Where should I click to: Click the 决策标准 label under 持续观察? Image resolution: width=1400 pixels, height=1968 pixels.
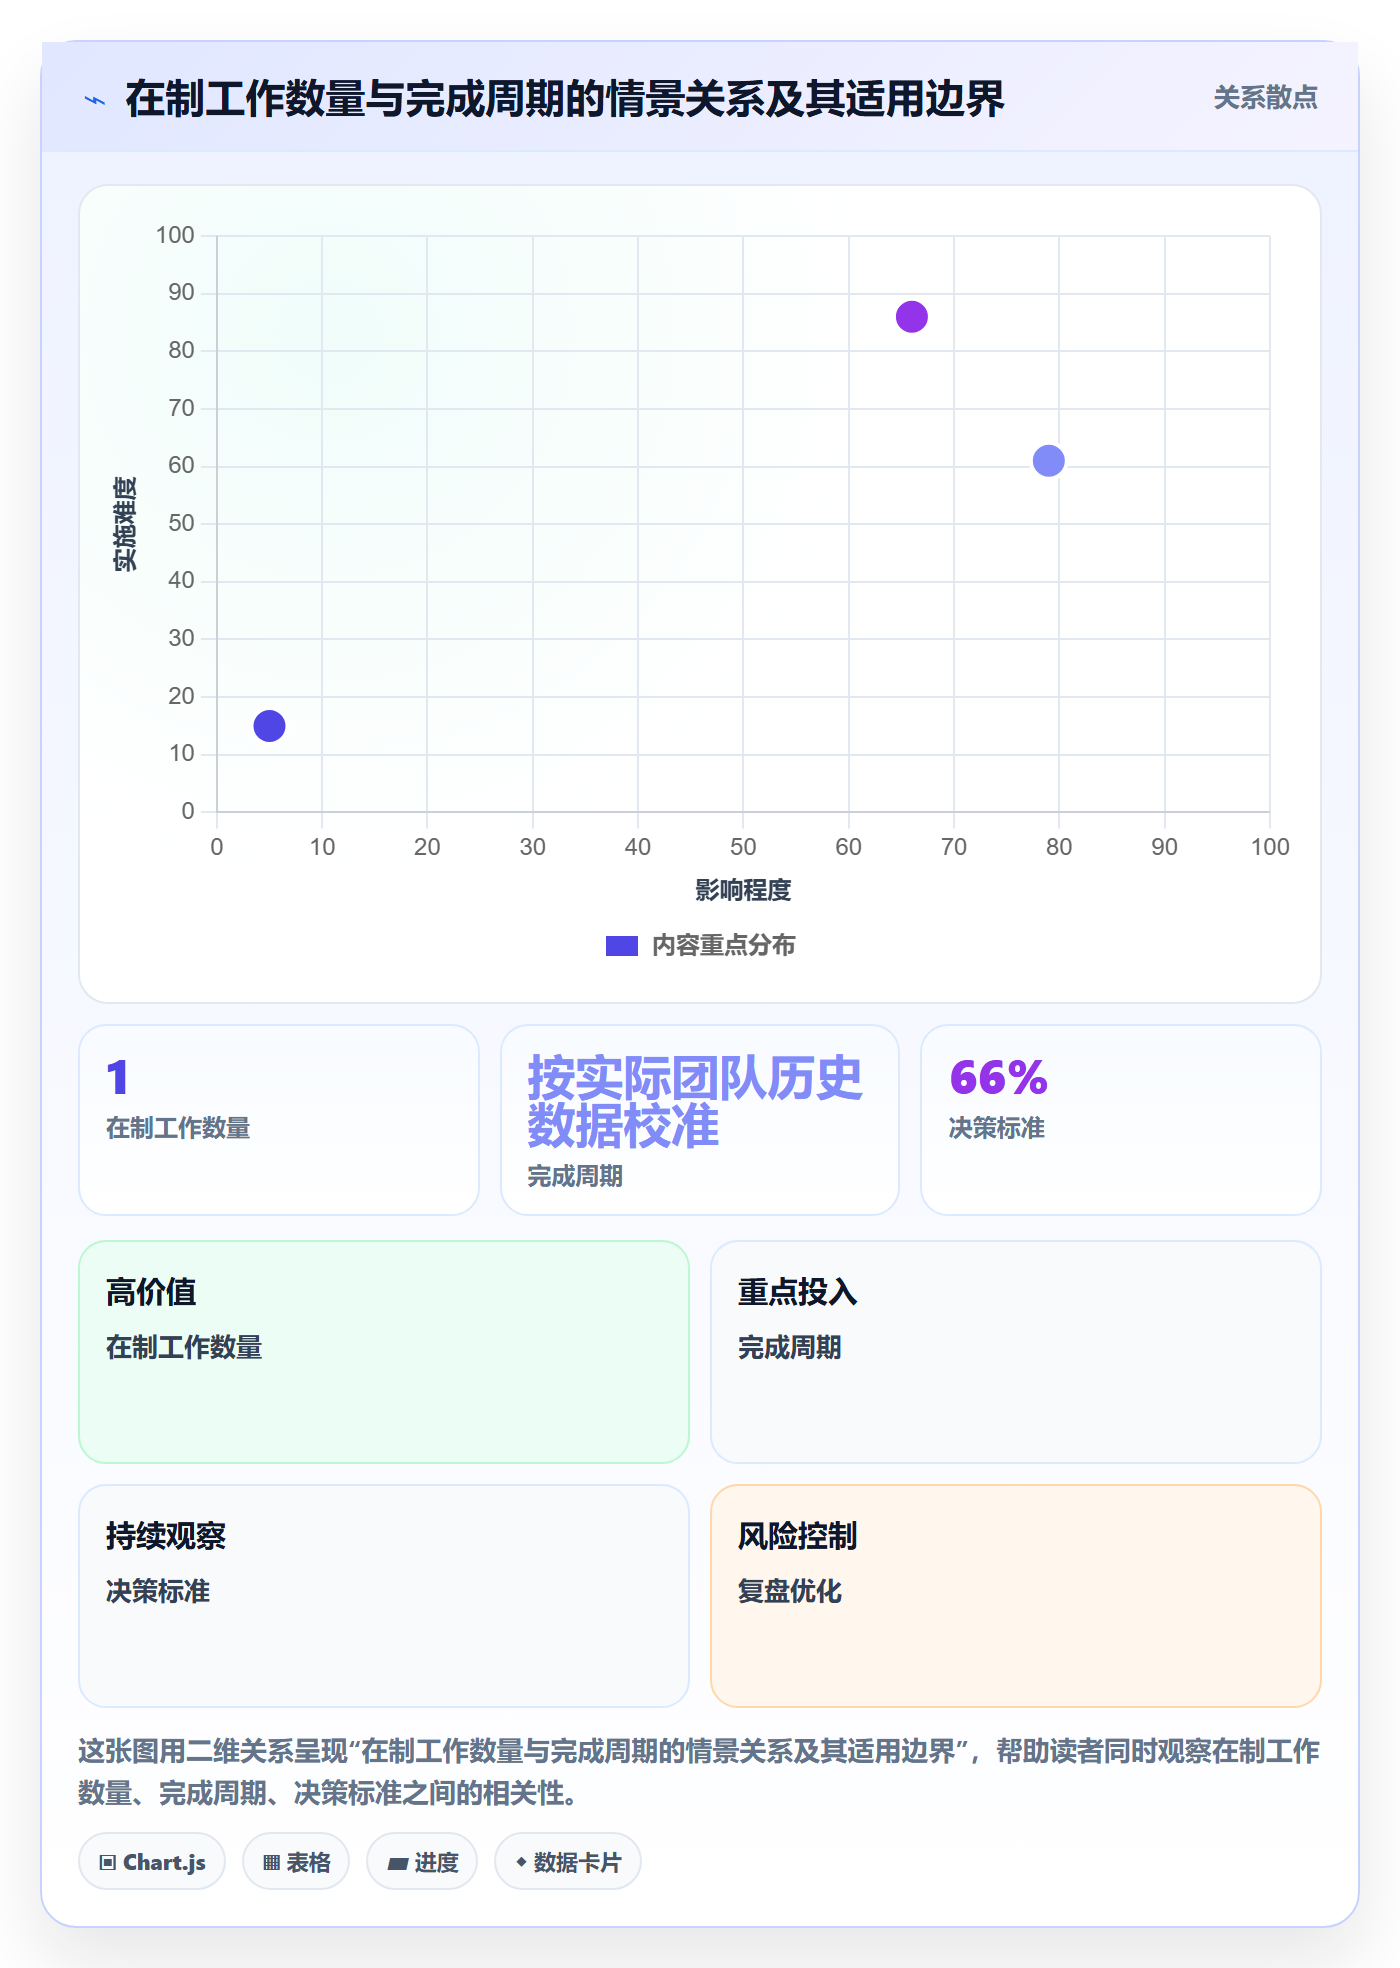[158, 1591]
